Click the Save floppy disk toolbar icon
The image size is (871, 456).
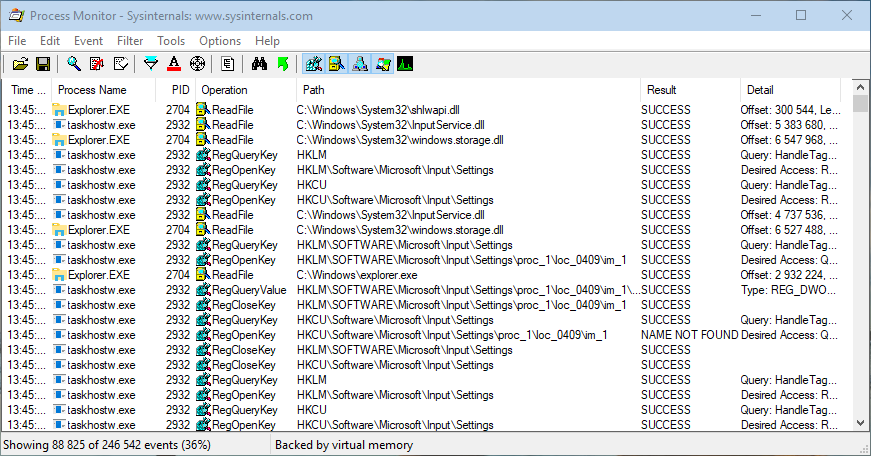tap(43, 64)
